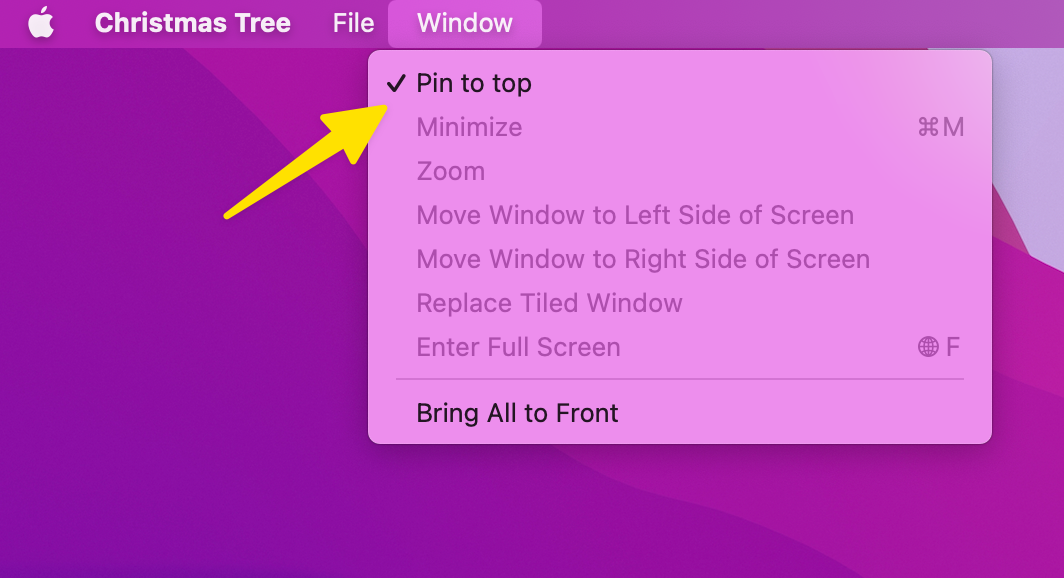Open the Apple menu logo

pos(41,23)
